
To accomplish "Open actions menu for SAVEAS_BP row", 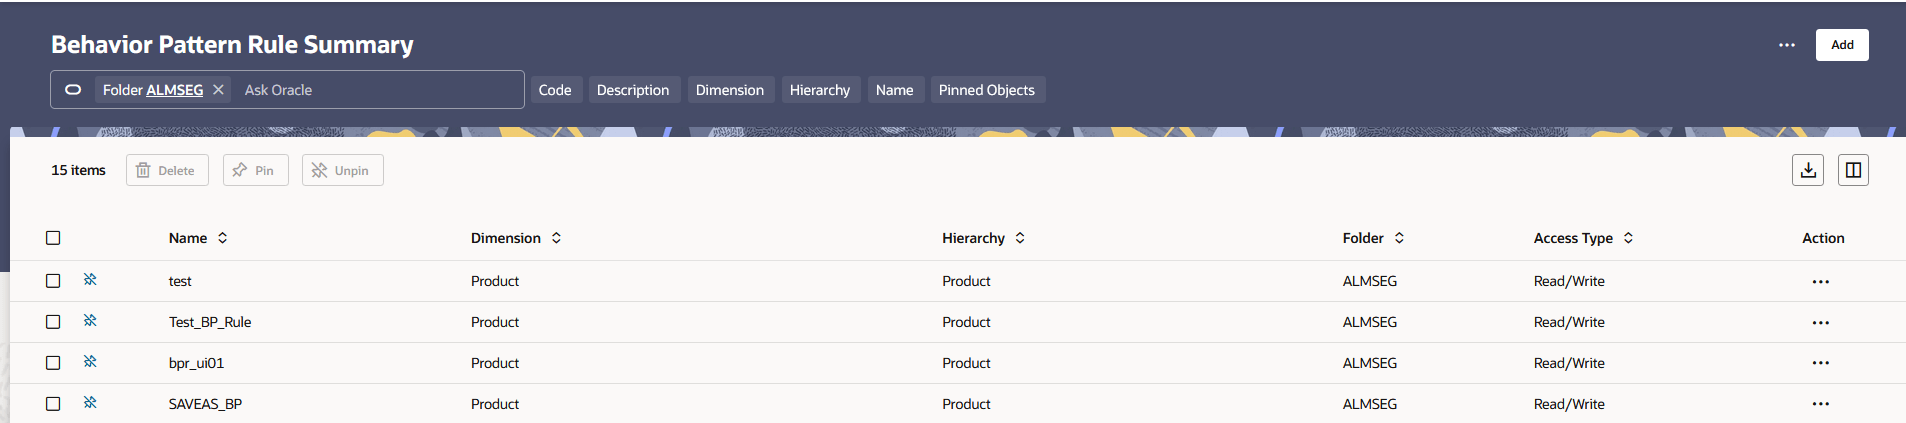I will 1820,404.
